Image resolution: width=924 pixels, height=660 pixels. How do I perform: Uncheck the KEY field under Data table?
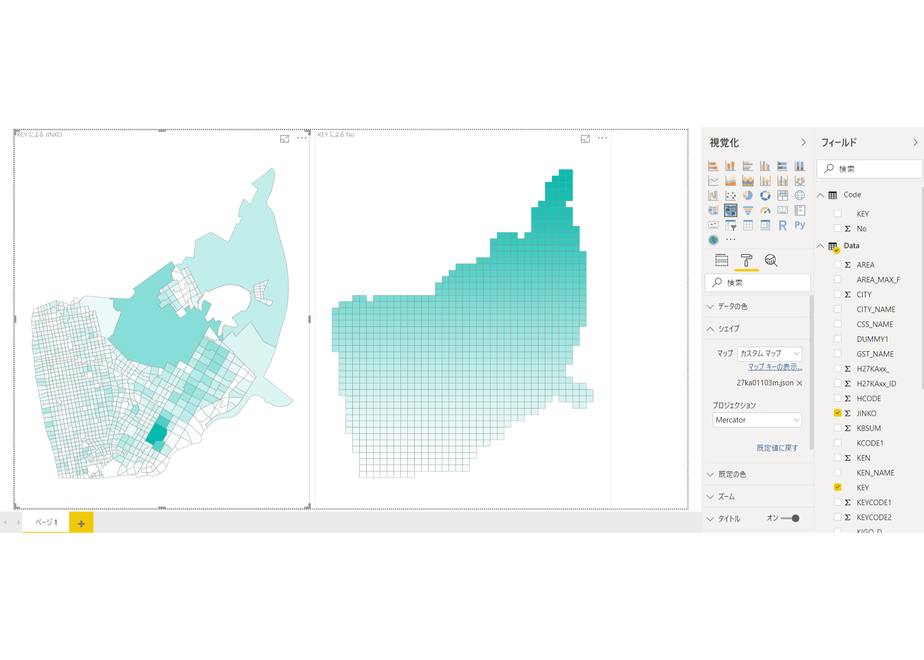[837, 487]
